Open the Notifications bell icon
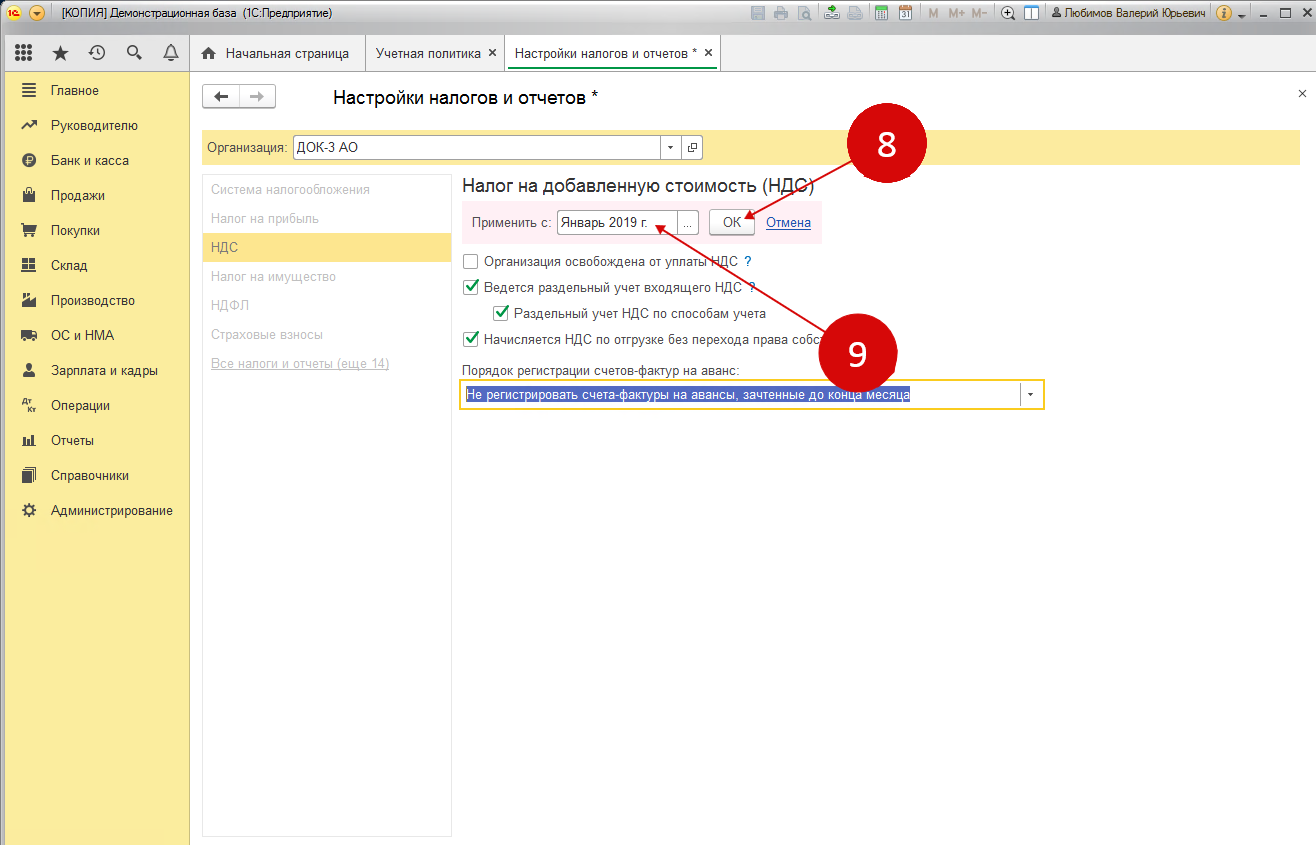The height and width of the screenshot is (845, 1316). (171, 53)
